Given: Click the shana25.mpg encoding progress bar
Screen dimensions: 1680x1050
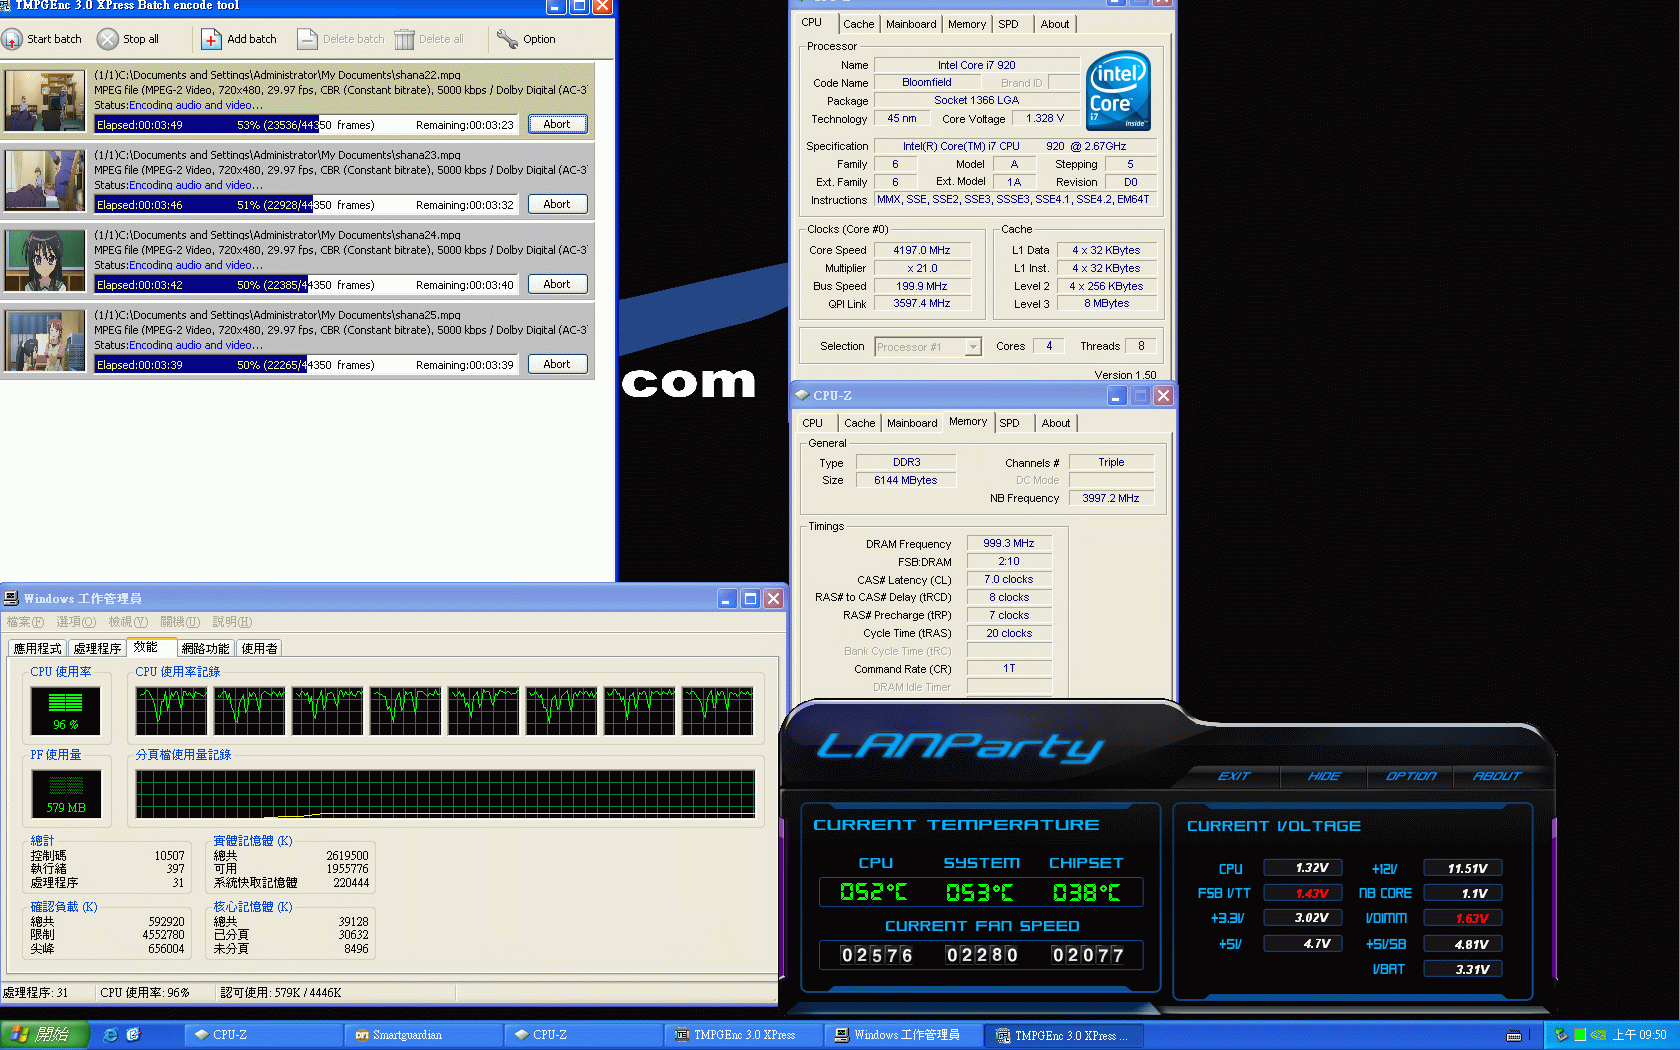Looking at the screenshot, I should pyautogui.click(x=306, y=365).
